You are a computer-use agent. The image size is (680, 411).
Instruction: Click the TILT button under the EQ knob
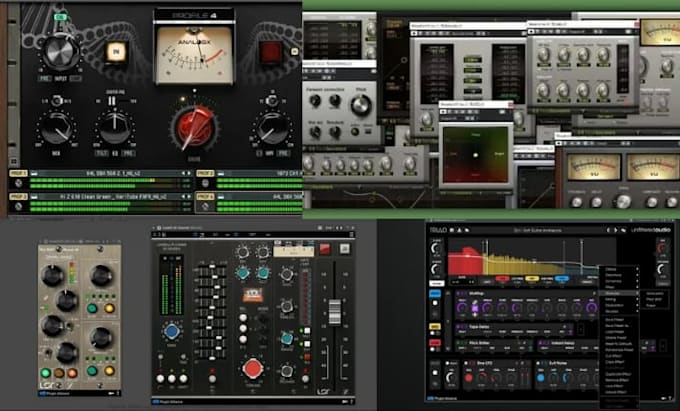(102, 153)
